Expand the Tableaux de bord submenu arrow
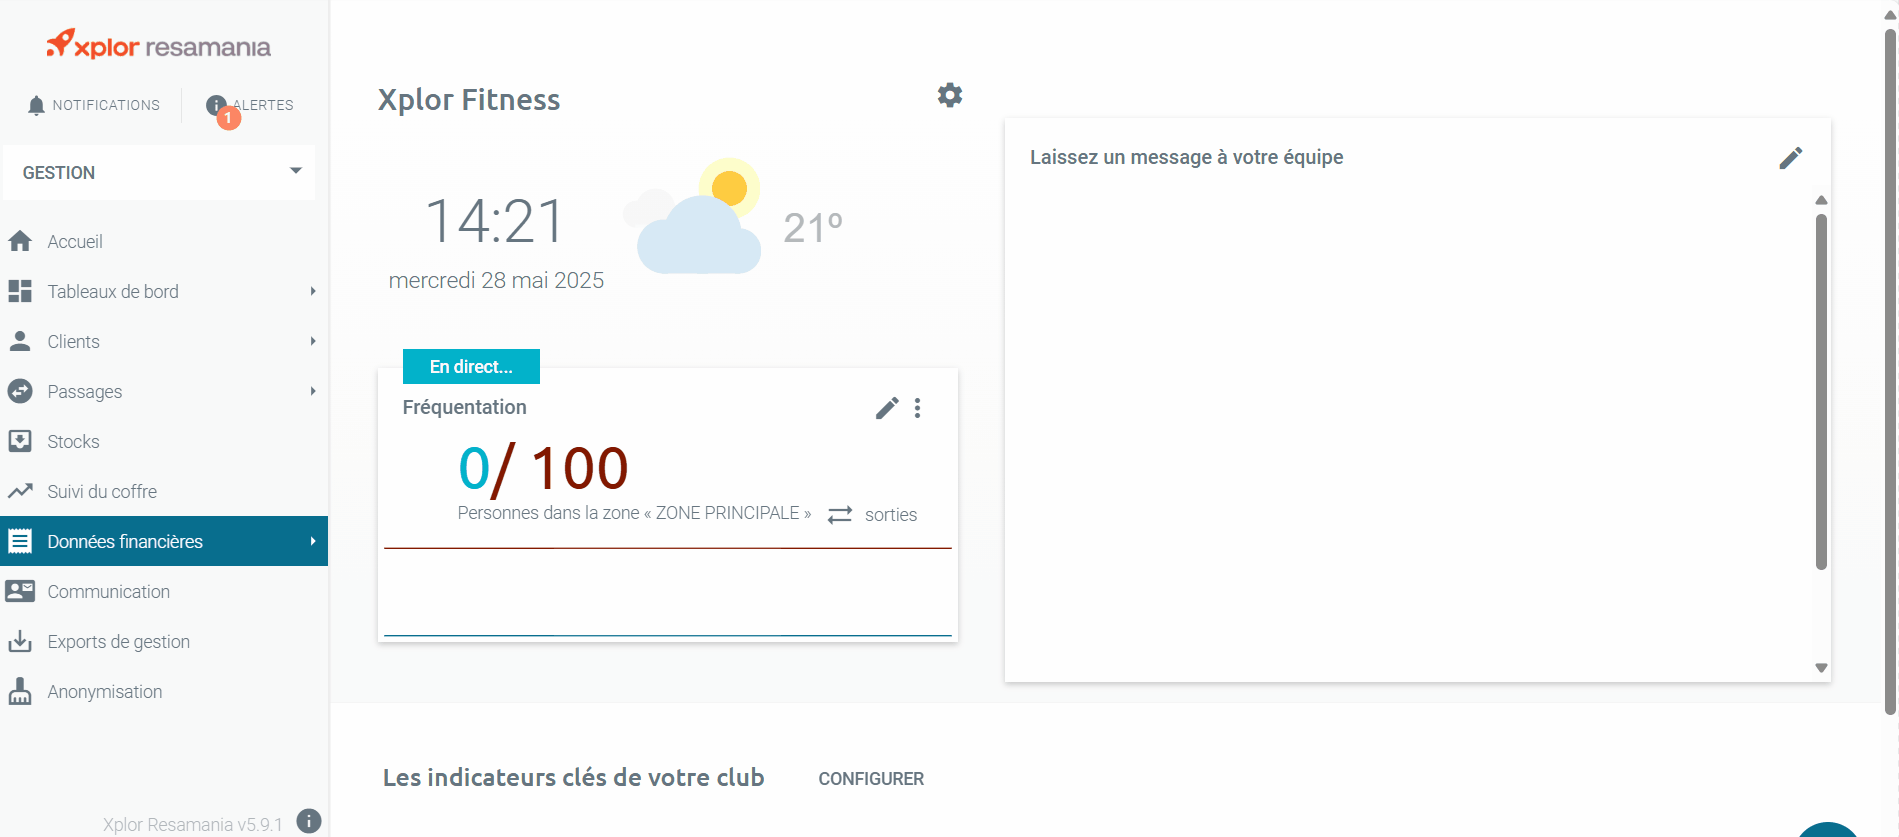 pyautogui.click(x=313, y=291)
